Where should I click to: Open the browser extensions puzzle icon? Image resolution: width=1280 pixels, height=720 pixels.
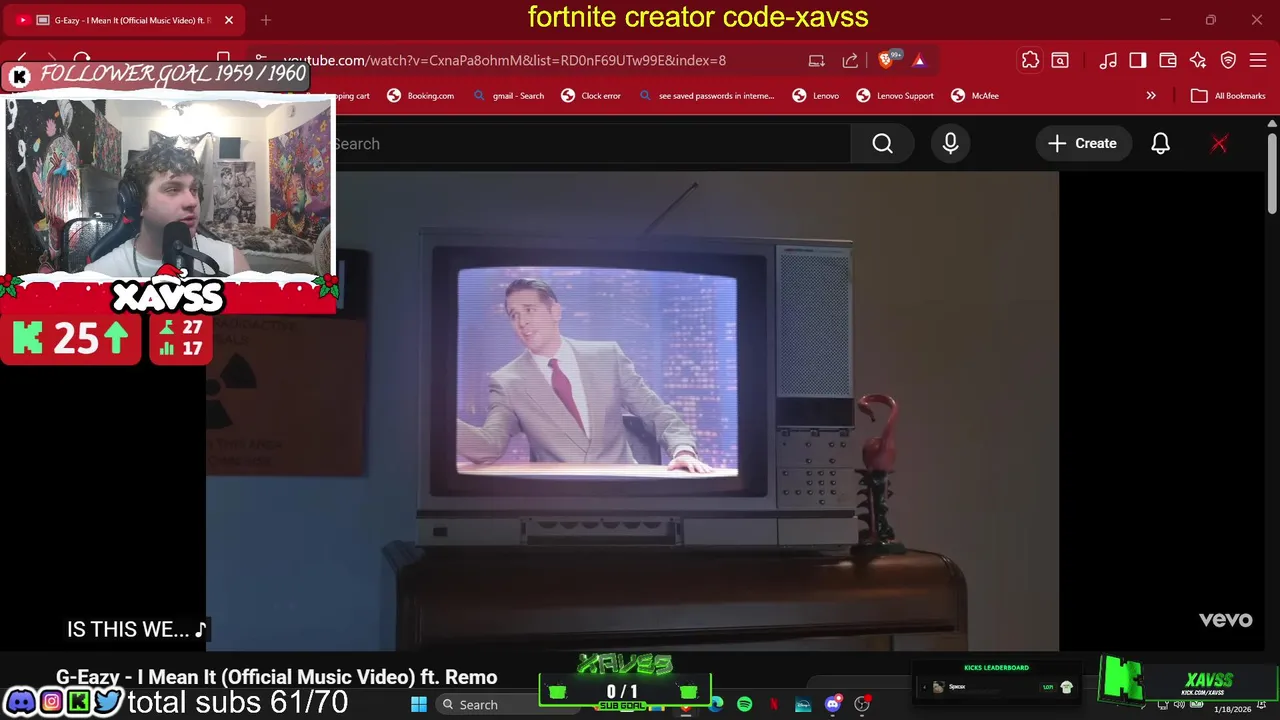[x=1030, y=60]
